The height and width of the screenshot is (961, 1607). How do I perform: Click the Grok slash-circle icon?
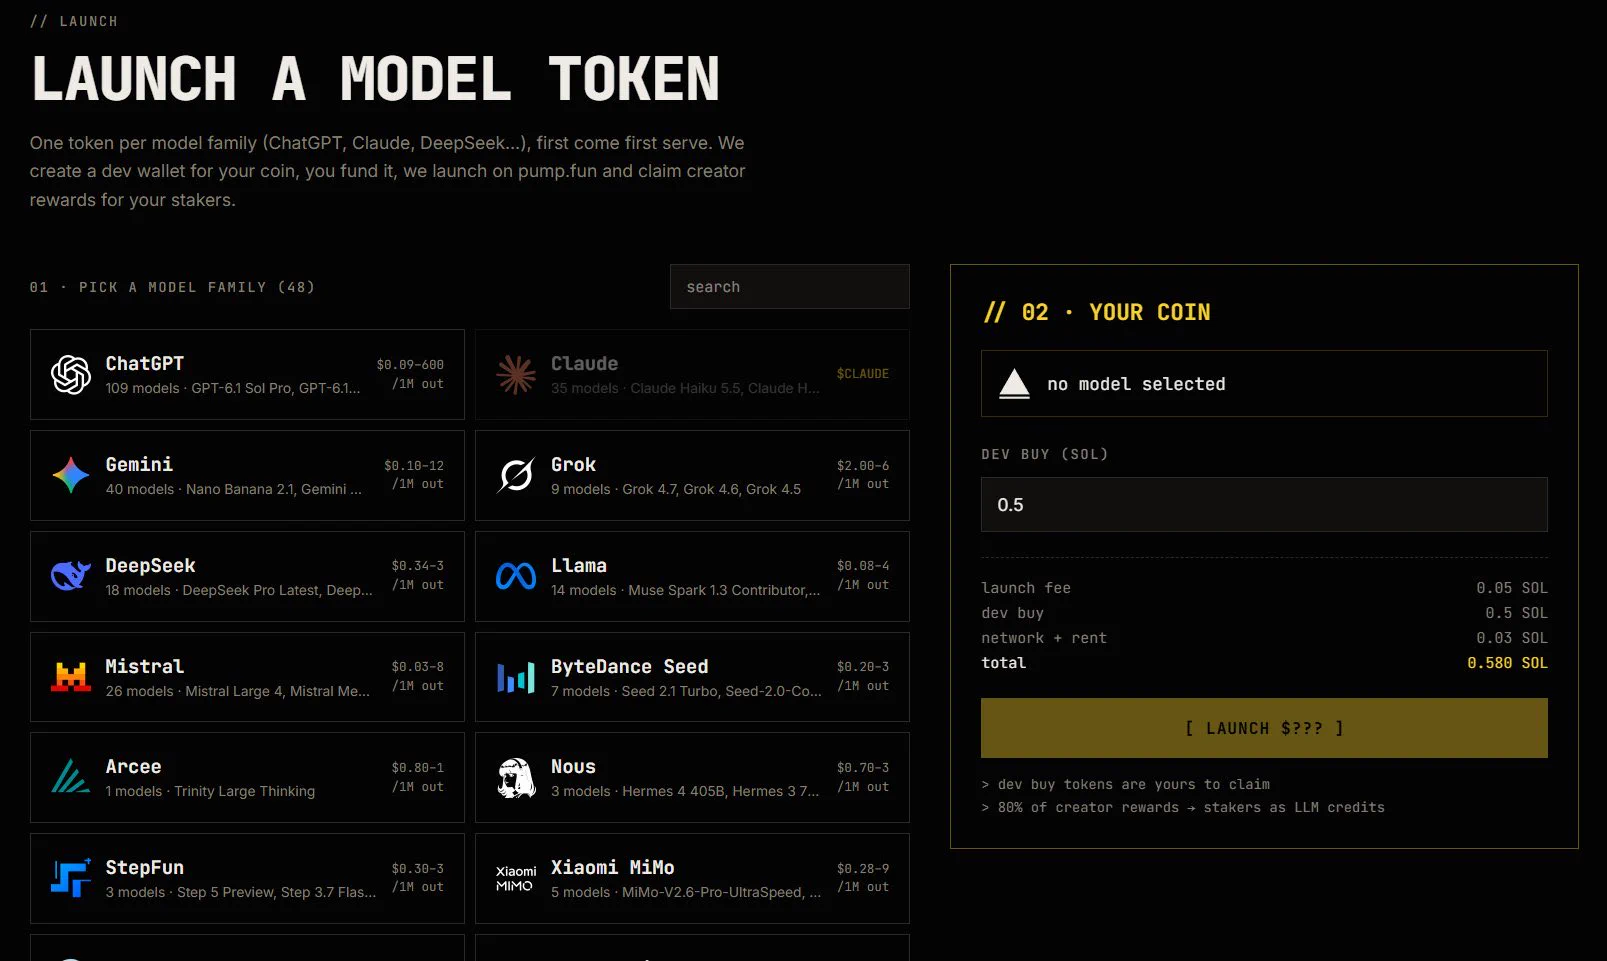click(x=516, y=476)
